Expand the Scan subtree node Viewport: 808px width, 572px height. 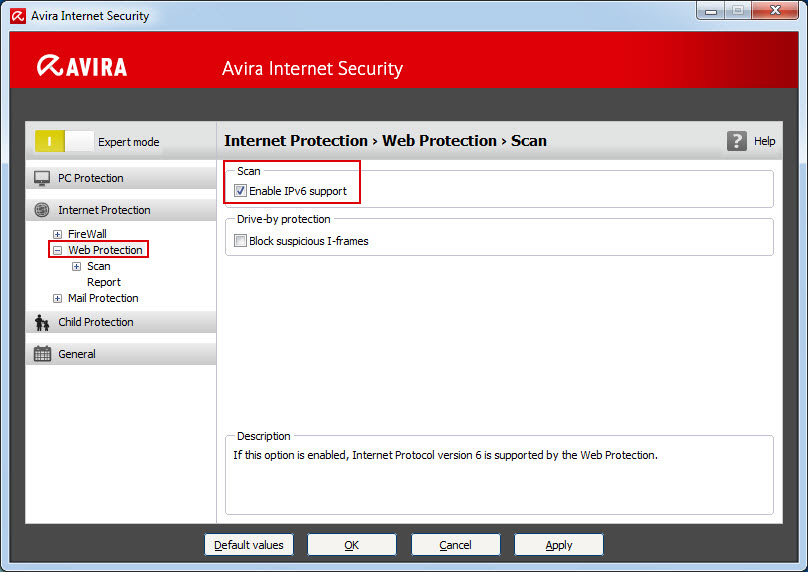(76, 266)
